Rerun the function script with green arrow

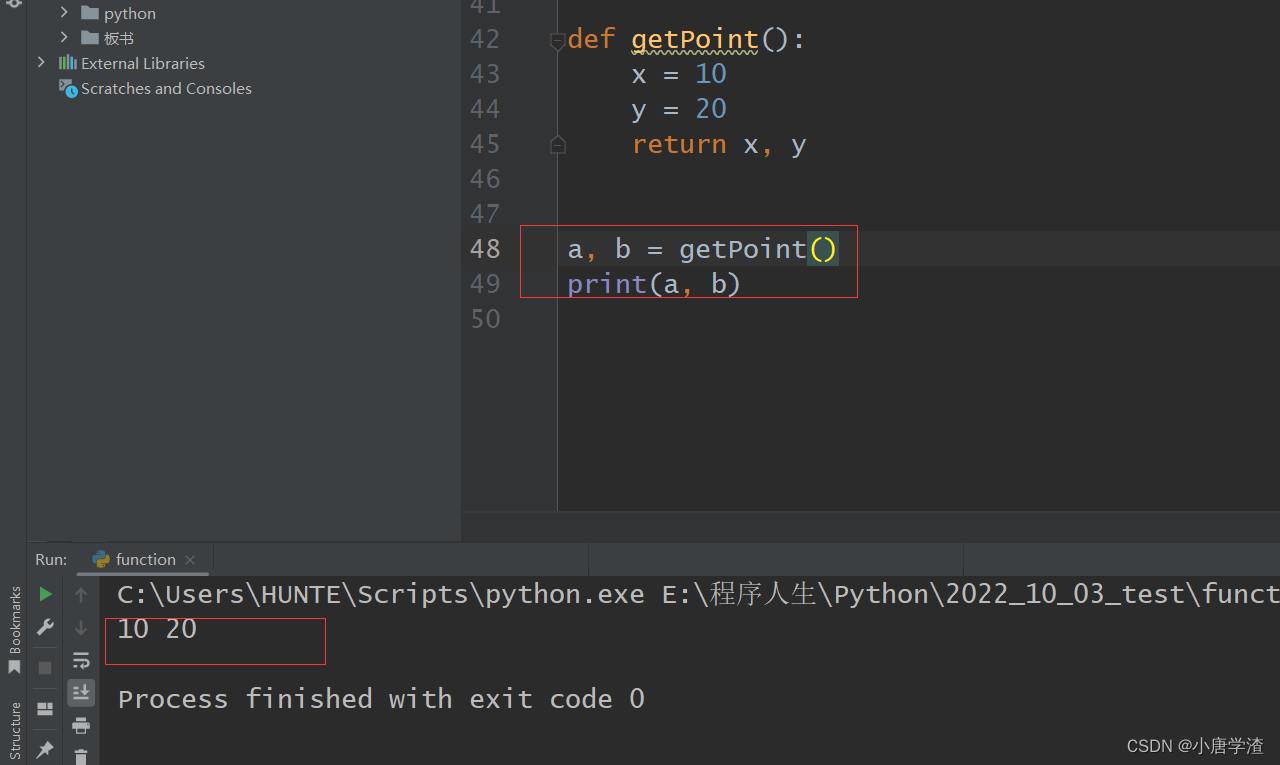45,595
